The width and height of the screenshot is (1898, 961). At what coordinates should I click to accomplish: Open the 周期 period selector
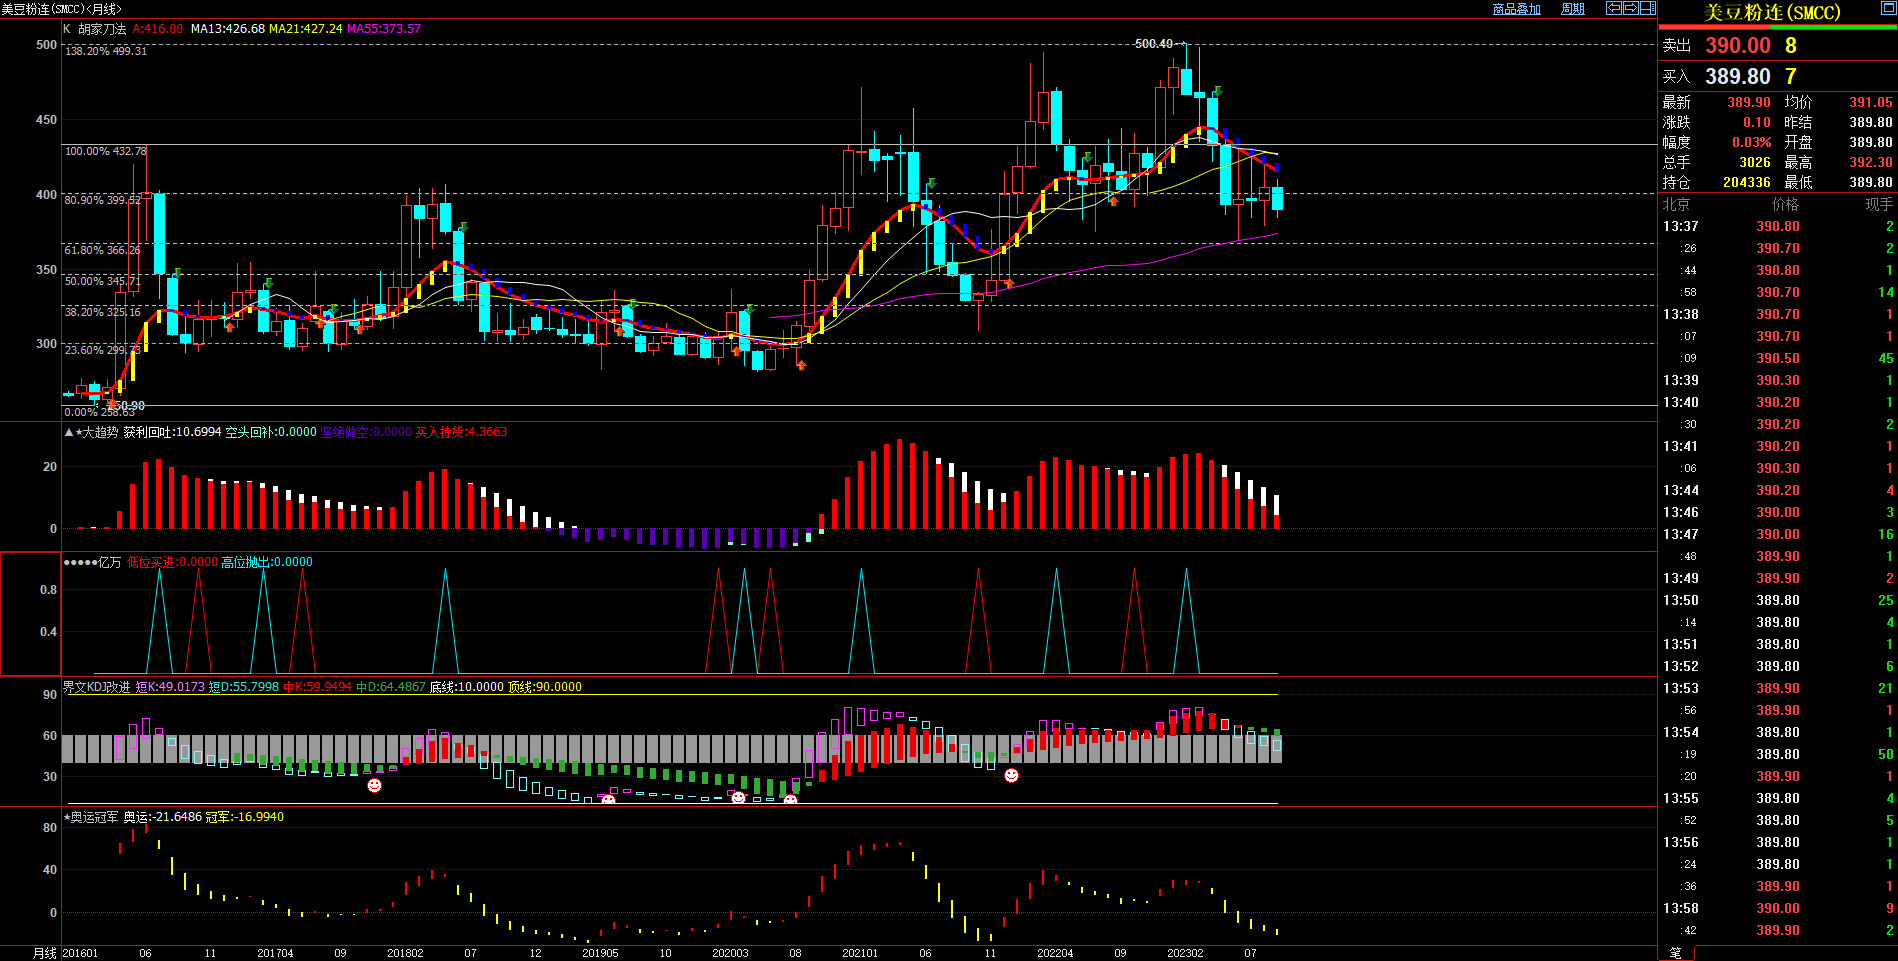[1573, 9]
